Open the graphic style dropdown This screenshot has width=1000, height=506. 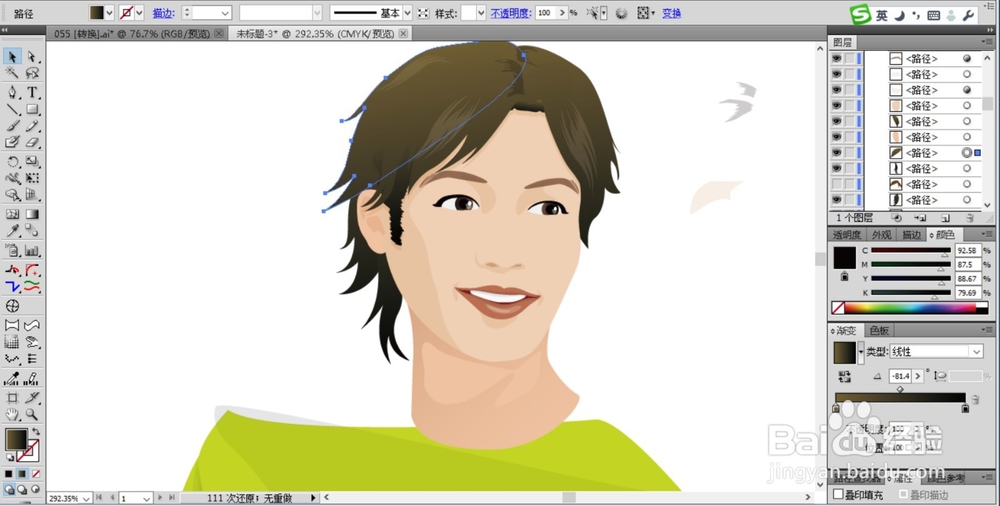click(482, 13)
